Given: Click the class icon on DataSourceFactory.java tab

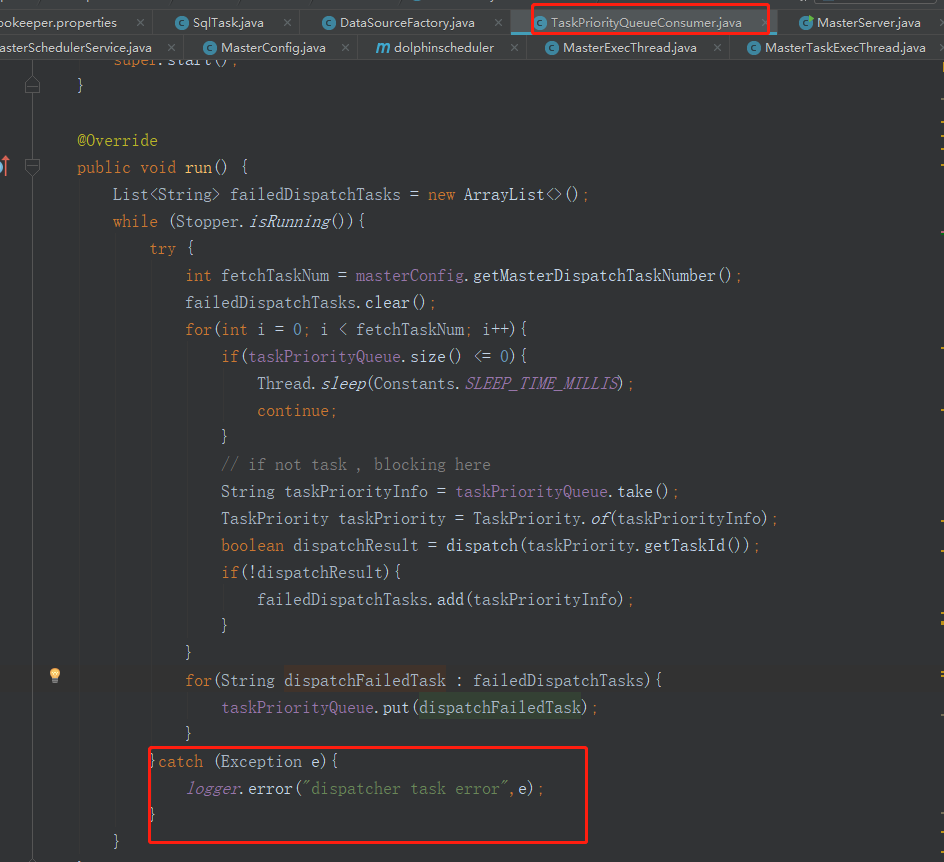Looking at the screenshot, I should tap(329, 23).
